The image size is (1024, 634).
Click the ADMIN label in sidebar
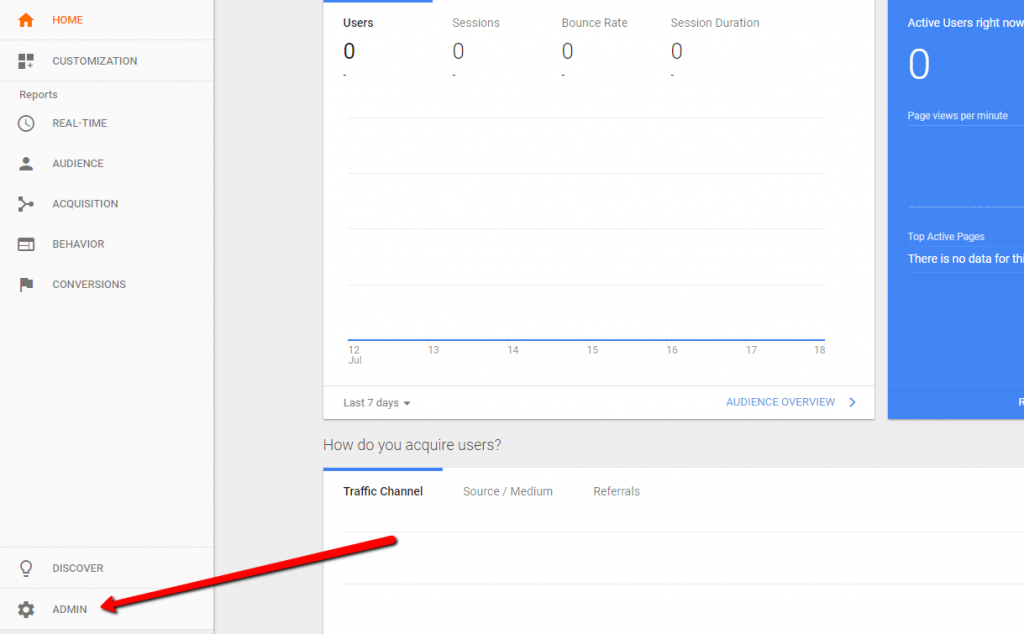point(70,609)
